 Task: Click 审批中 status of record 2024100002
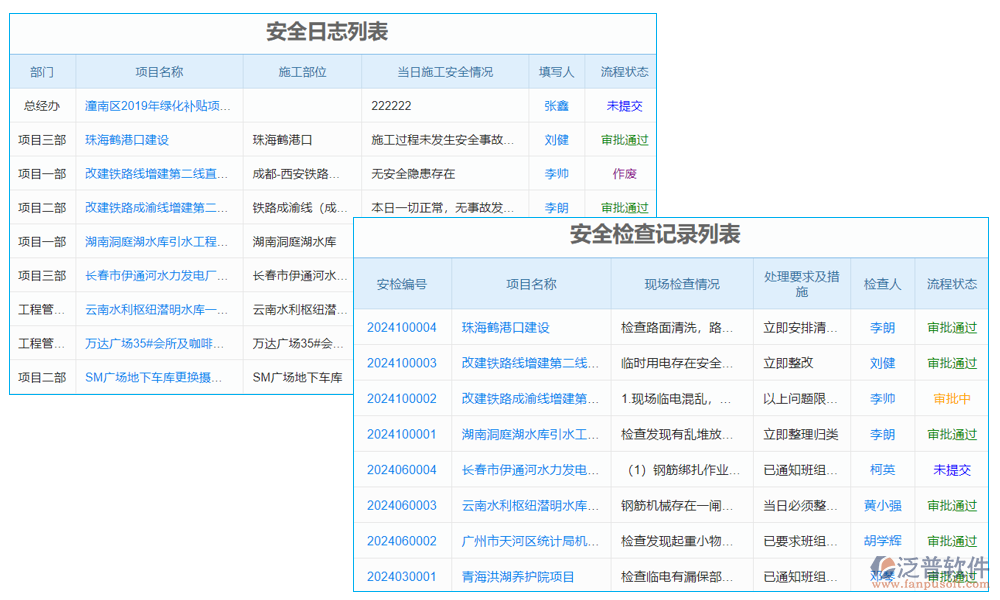pyautogui.click(x=951, y=398)
